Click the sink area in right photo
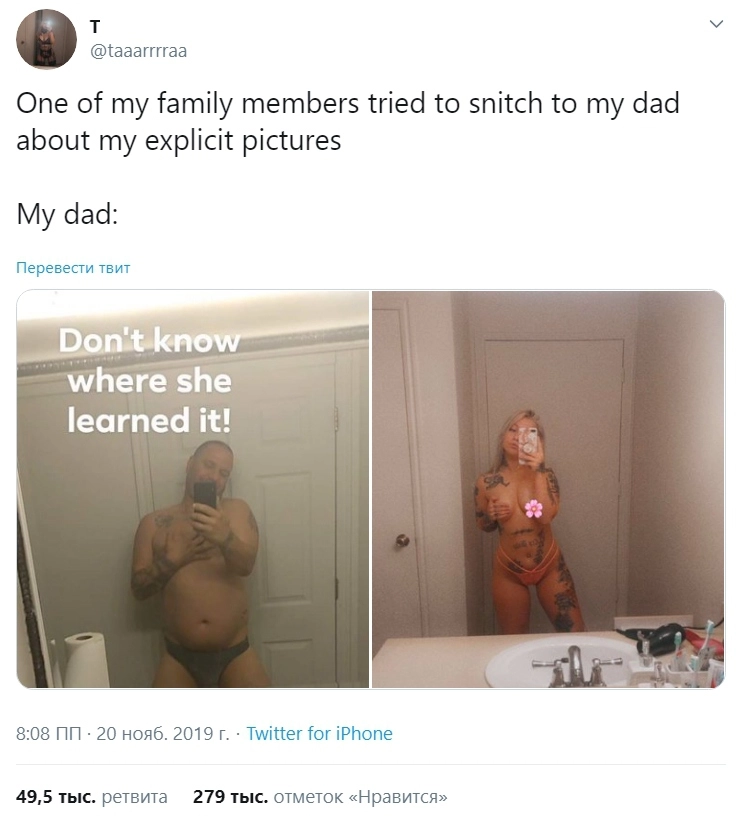This screenshot has width=740, height=819. click(x=564, y=662)
